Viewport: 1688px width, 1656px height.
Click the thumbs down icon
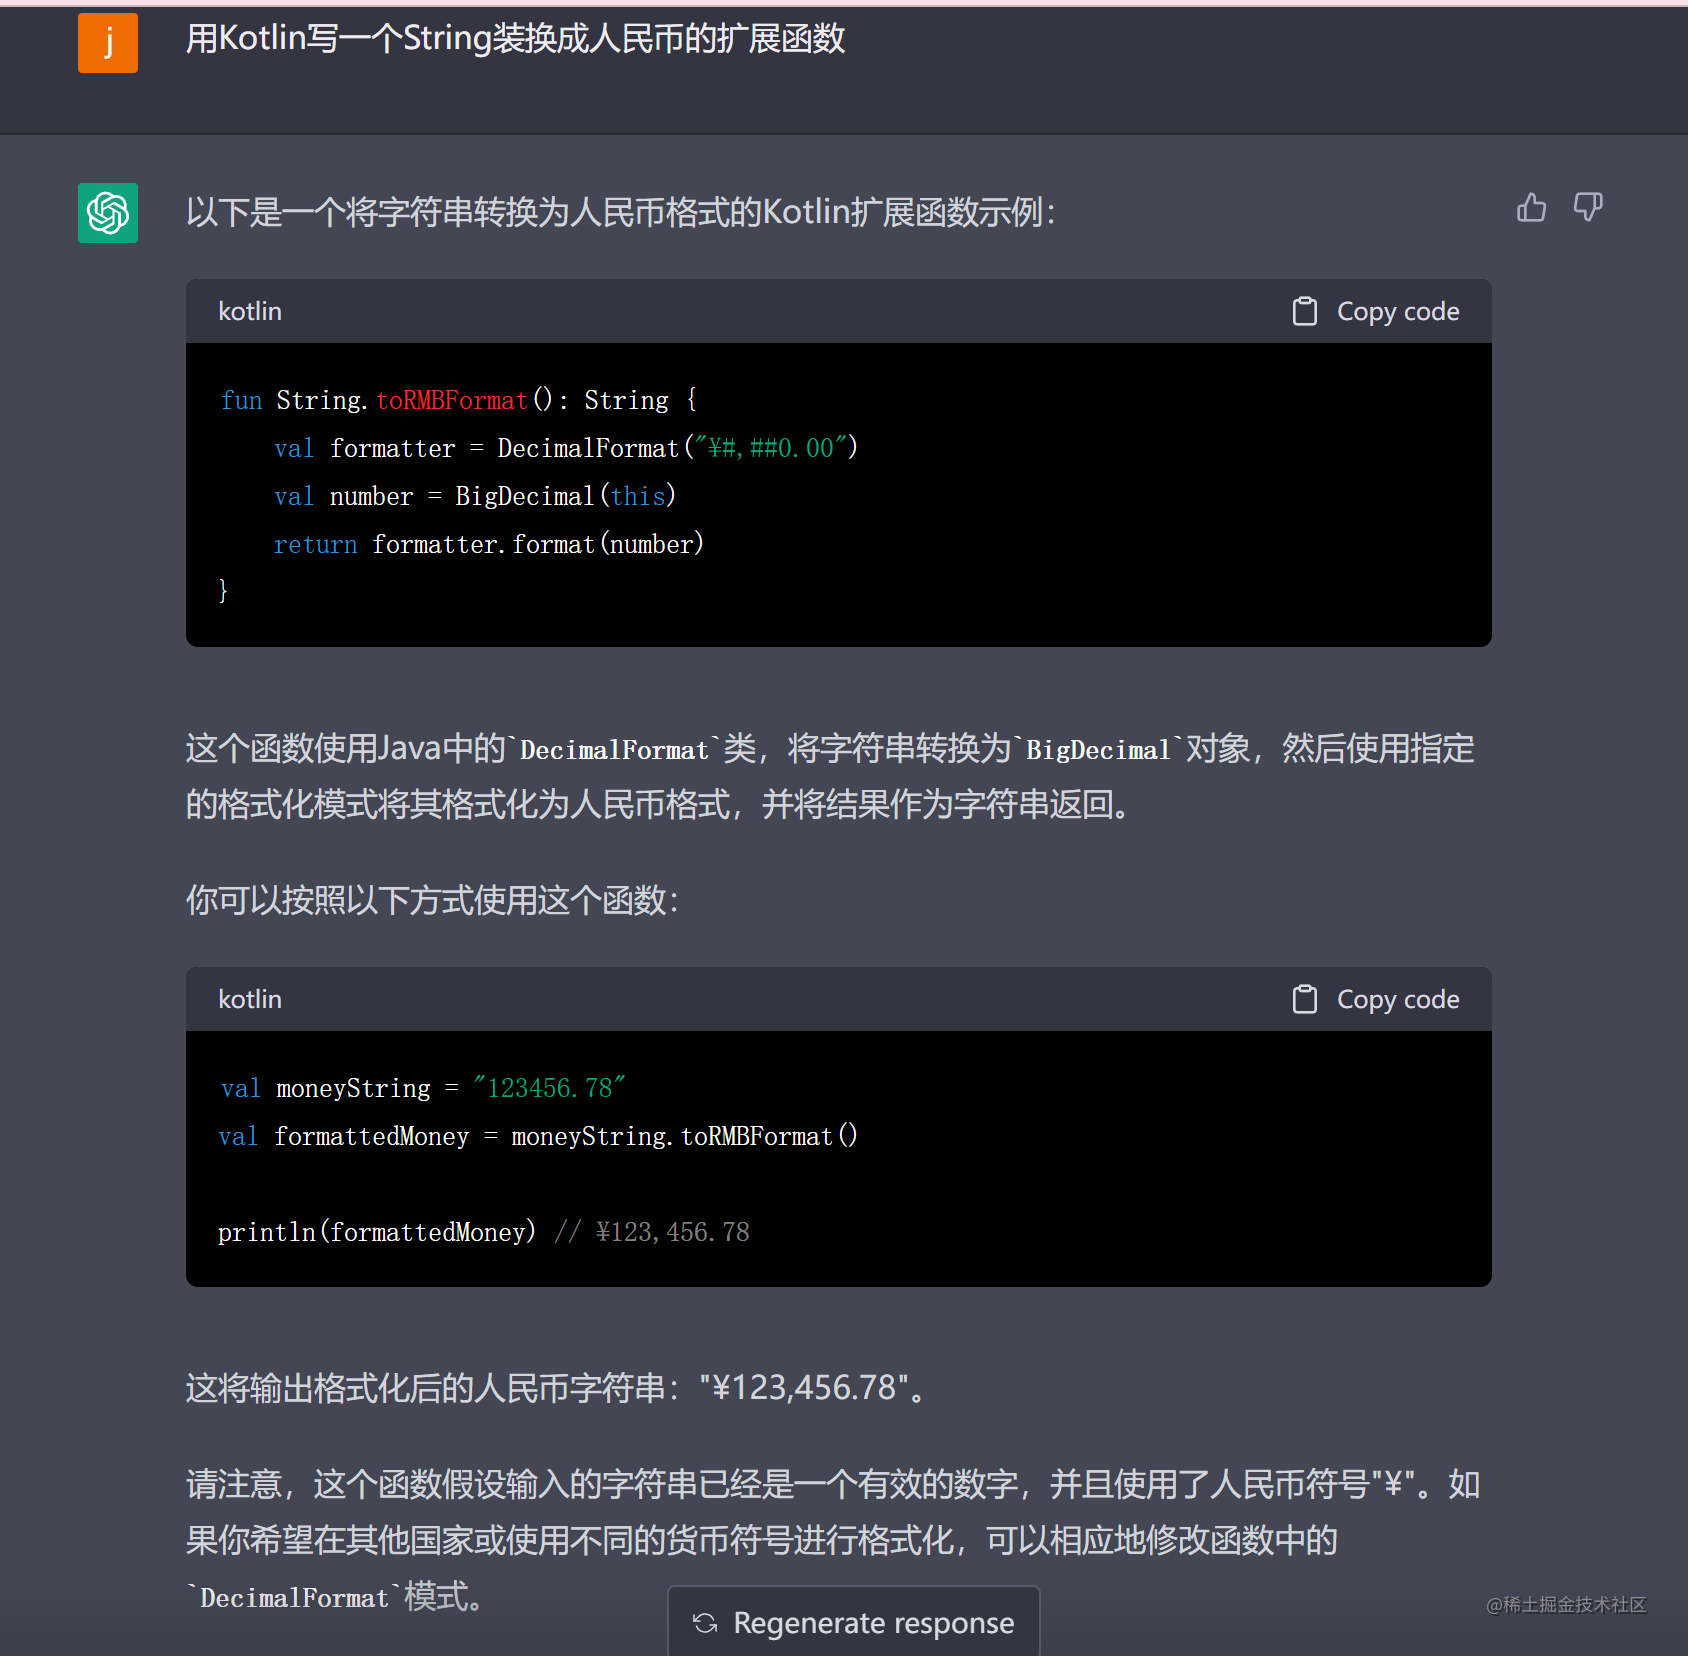coord(1588,207)
